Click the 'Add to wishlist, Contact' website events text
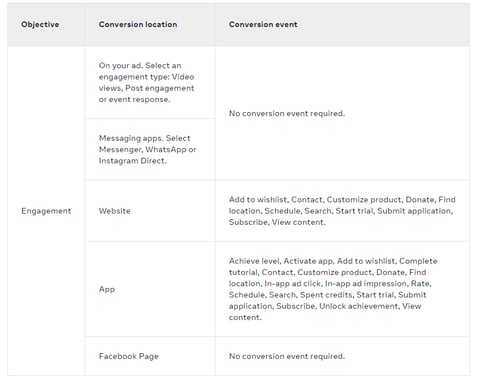The image size is (479, 382). [342, 211]
